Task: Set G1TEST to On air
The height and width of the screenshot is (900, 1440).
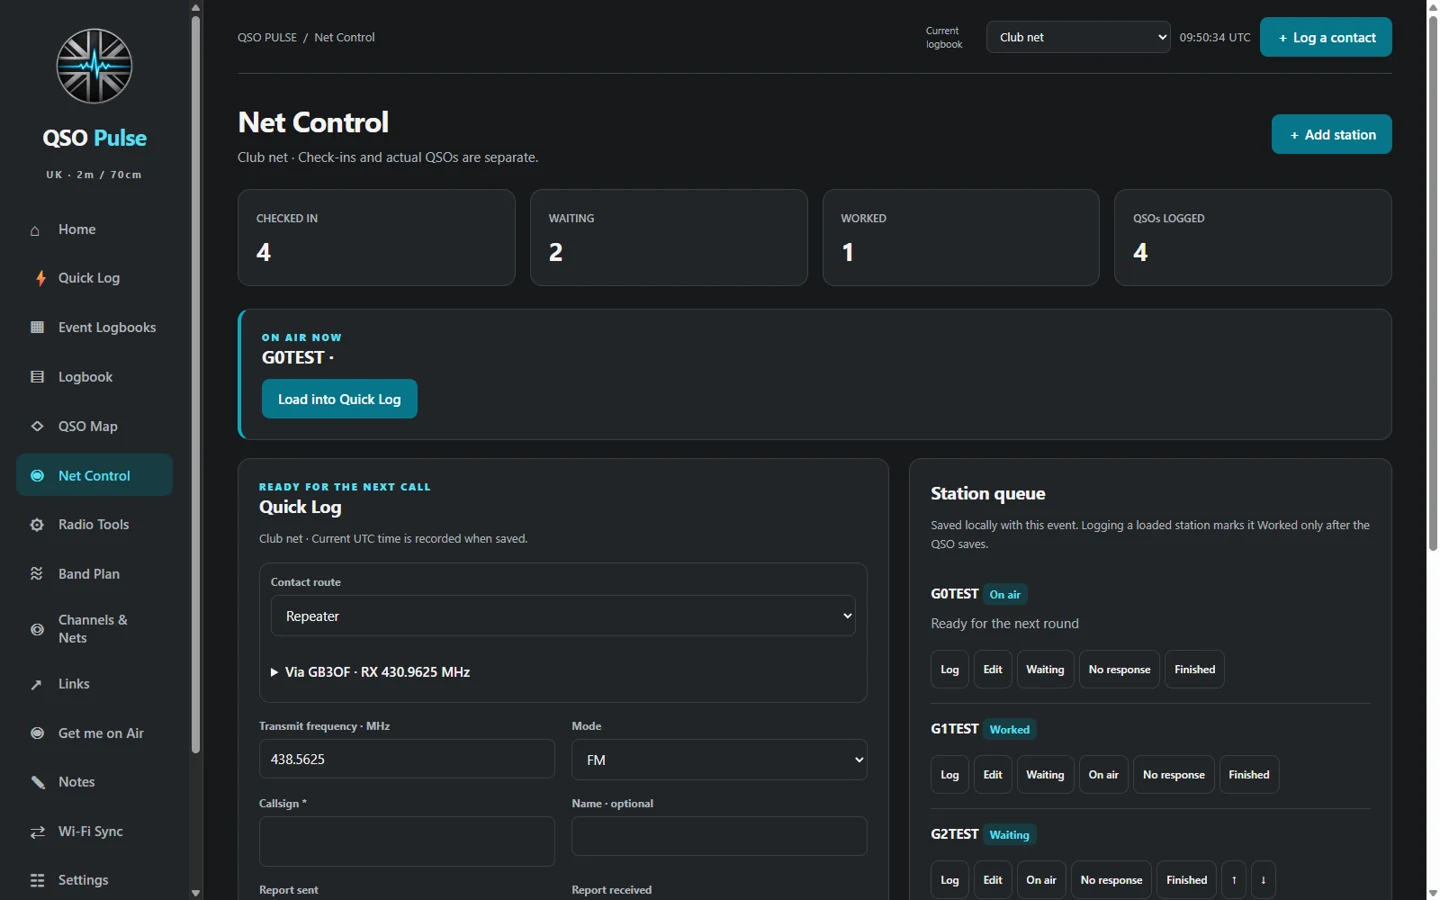Action: [1103, 775]
